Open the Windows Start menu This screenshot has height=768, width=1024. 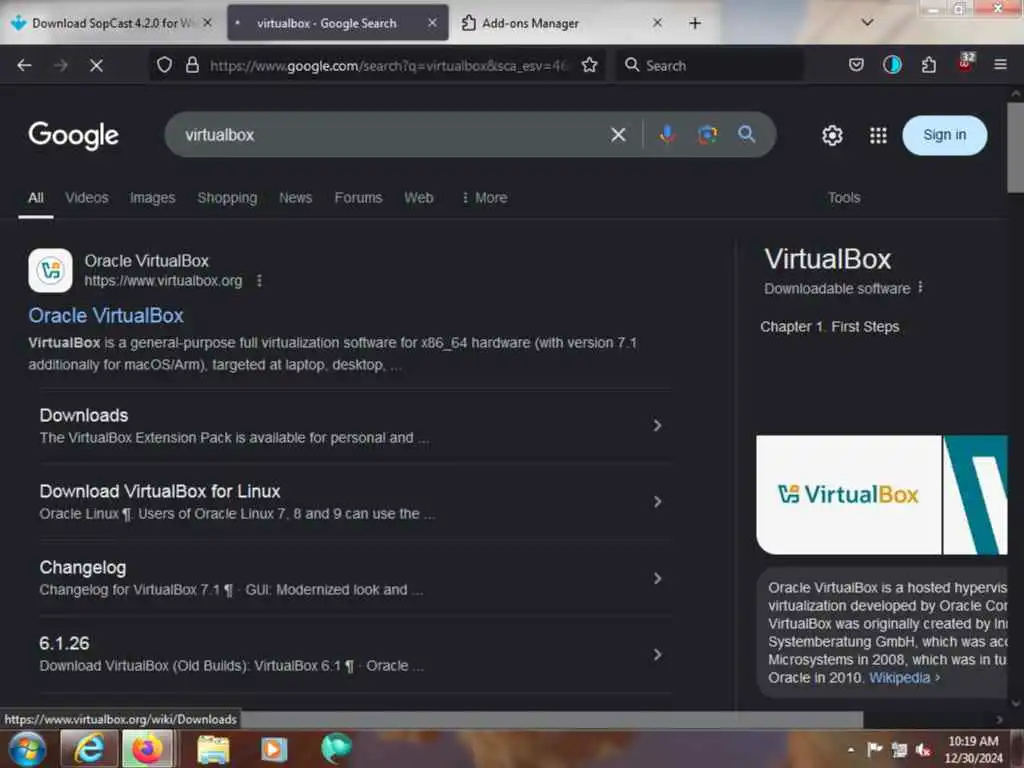click(x=27, y=748)
